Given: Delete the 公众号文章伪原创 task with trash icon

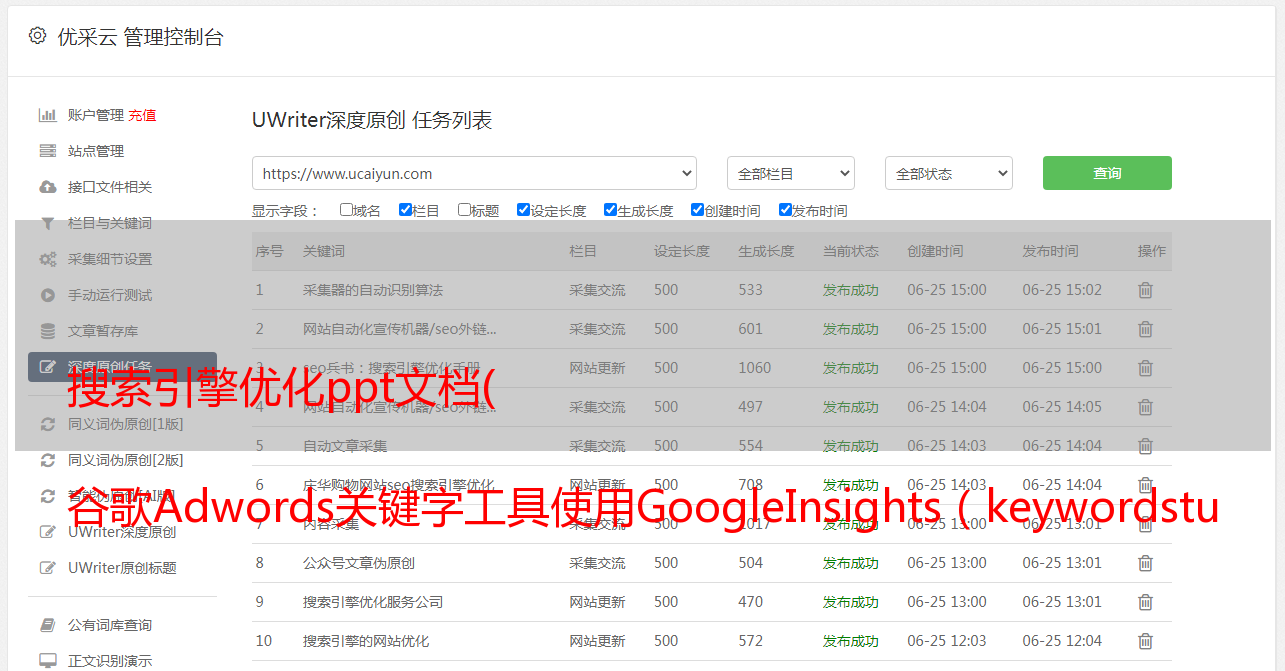Looking at the screenshot, I should point(1146,563).
